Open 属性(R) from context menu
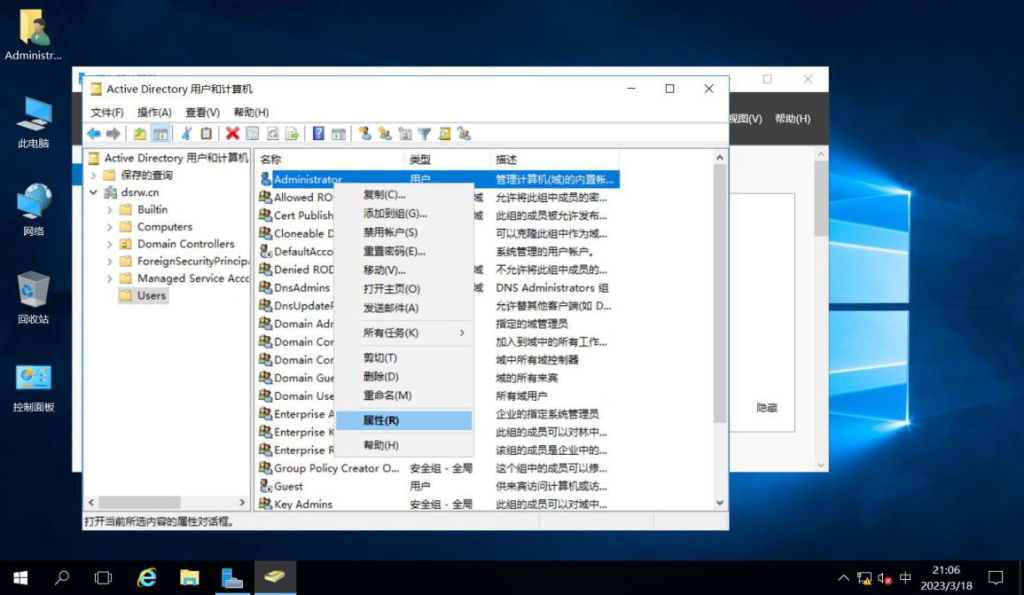The width and height of the screenshot is (1024, 595). (x=404, y=421)
